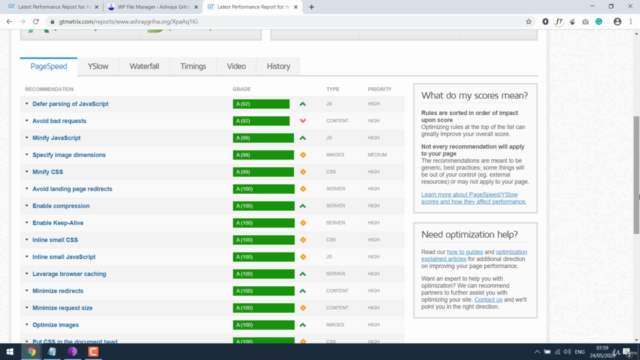
Task: Click the volume icon in system tray
Action: tap(567, 352)
